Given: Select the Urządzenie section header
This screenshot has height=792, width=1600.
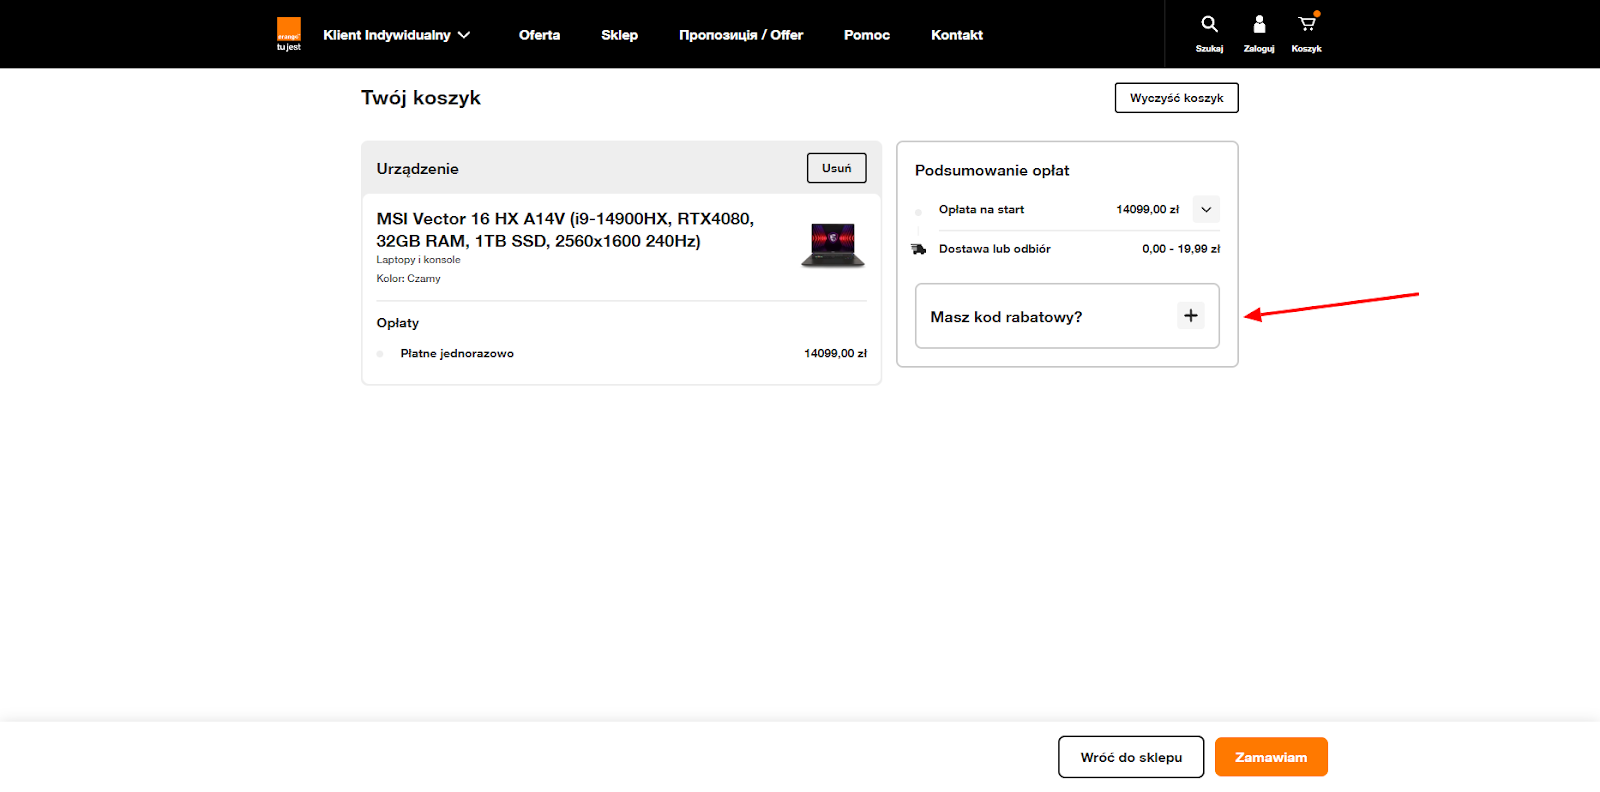Looking at the screenshot, I should 417,169.
